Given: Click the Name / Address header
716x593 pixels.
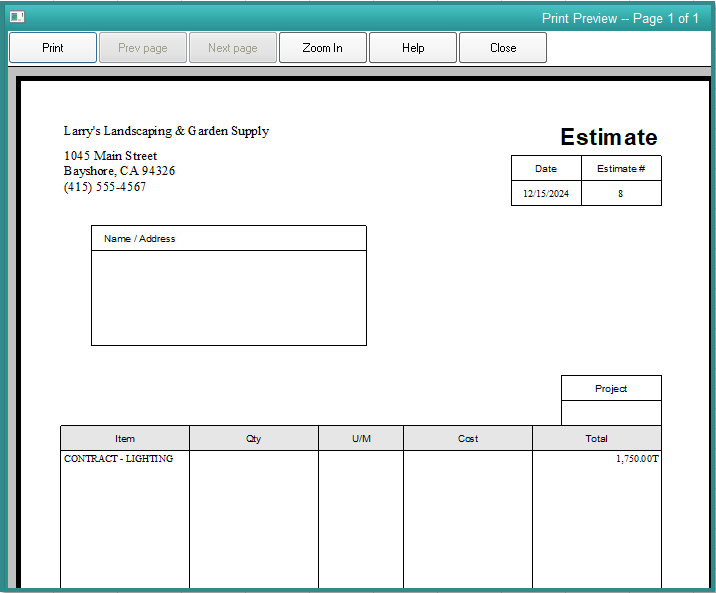Looking at the screenshot, I should [x=229, y=238].
